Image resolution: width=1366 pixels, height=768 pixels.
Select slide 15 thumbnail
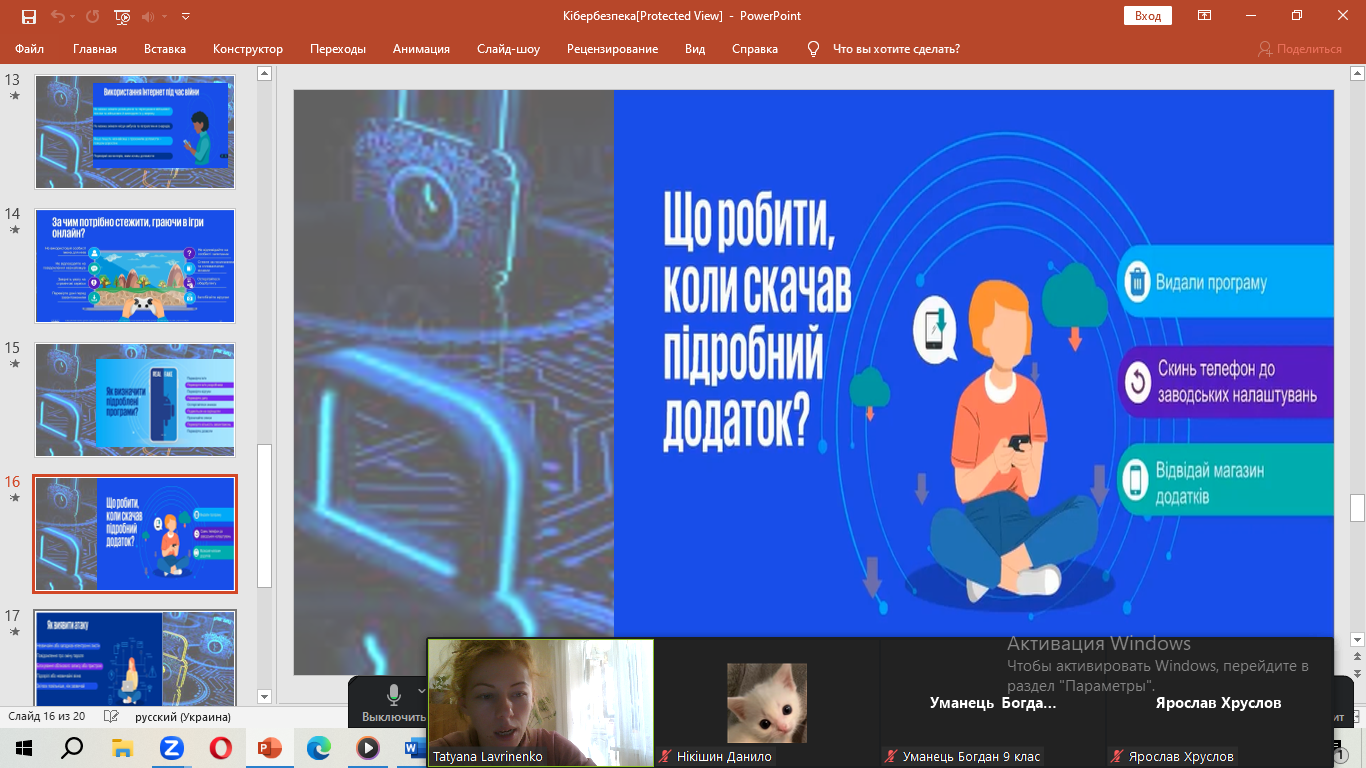(x=135, y=400)
